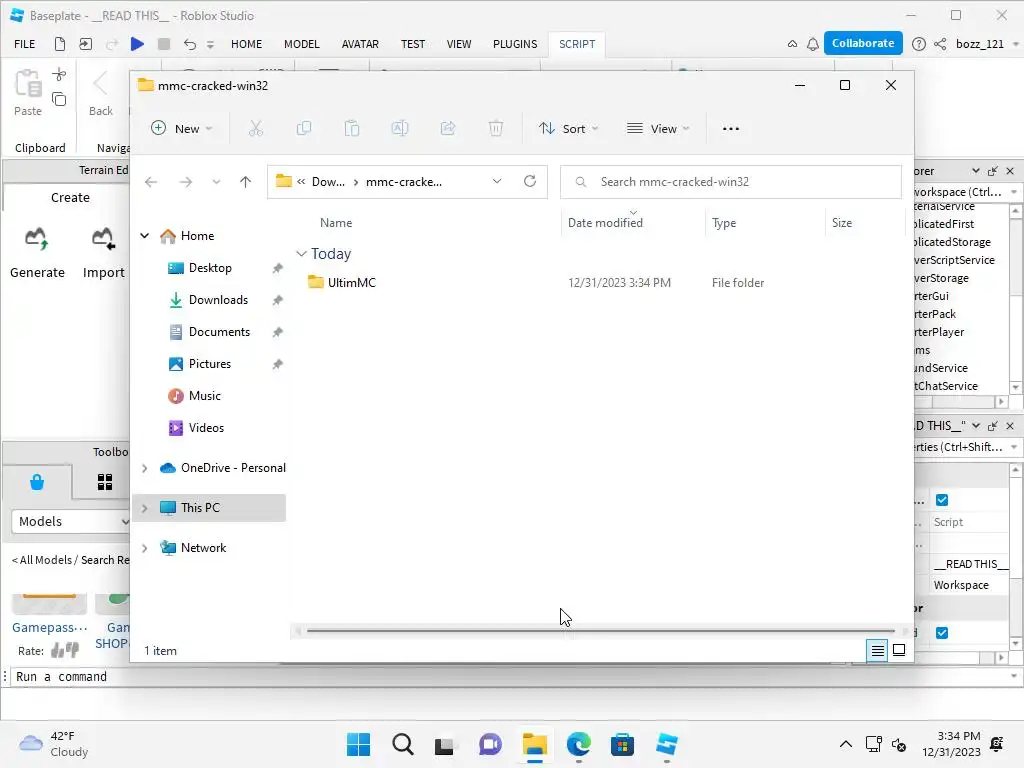Viewport: 1024px width, 768px height.
Task: Switch to the TEST ribbon tab
Action: point(413,44)
